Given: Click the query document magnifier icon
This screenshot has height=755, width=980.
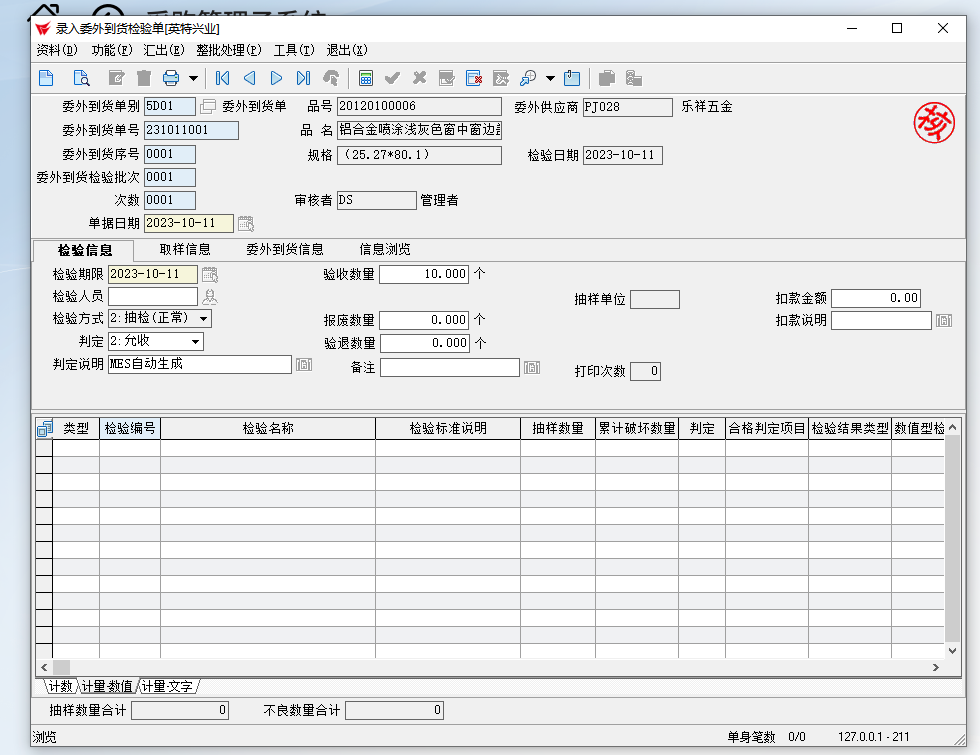Looking at the screenshot, I should [x=81, y=78].
